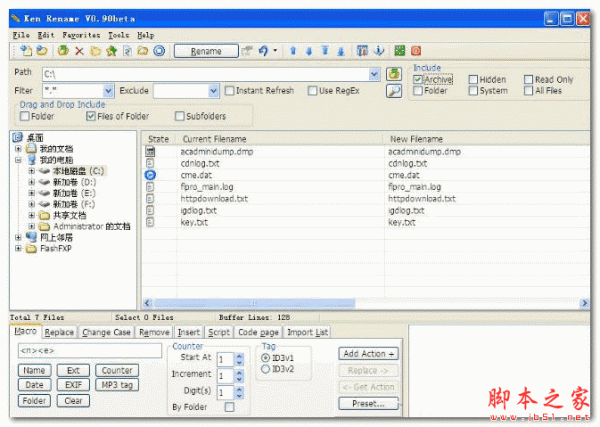Expand the FlashFXP tree node
Viewport: 600px width, 427px height.
click(x=18, y=248)
